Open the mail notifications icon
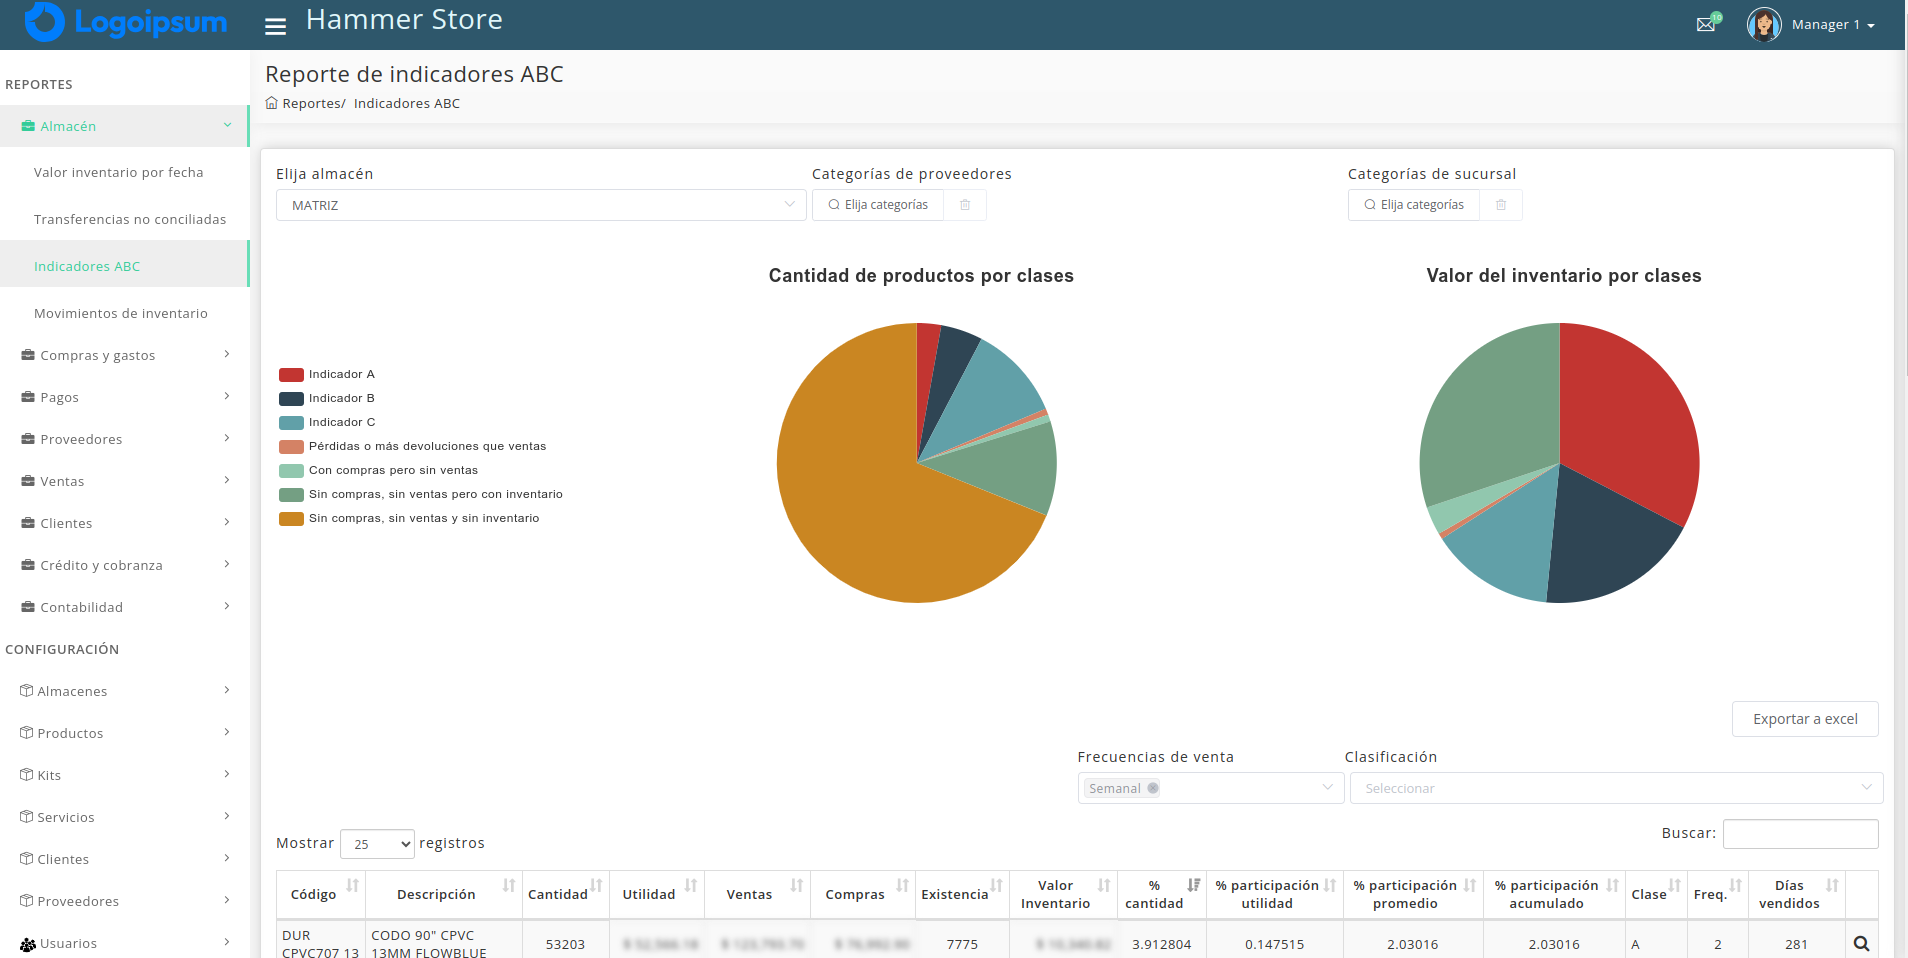The height and width of the screenshot is (958, 1908). 1706,24
